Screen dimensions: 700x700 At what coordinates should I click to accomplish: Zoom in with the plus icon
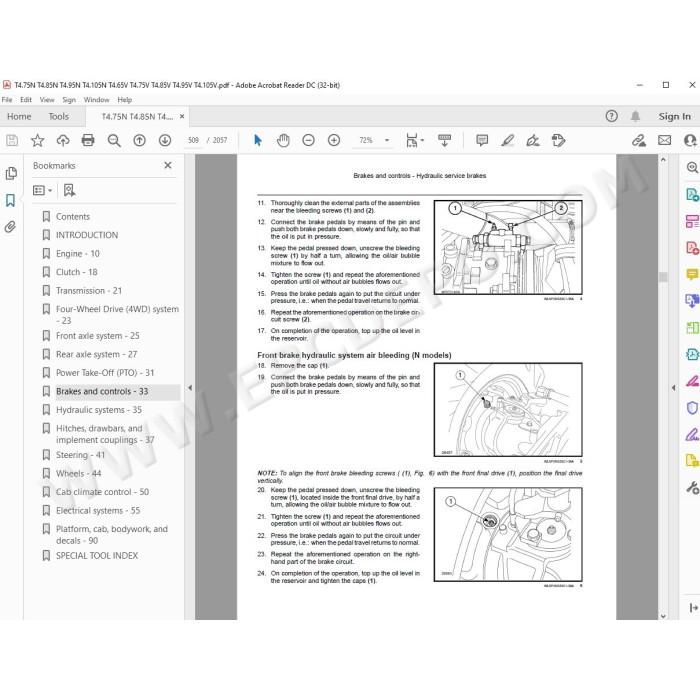[x=334, y=141]
